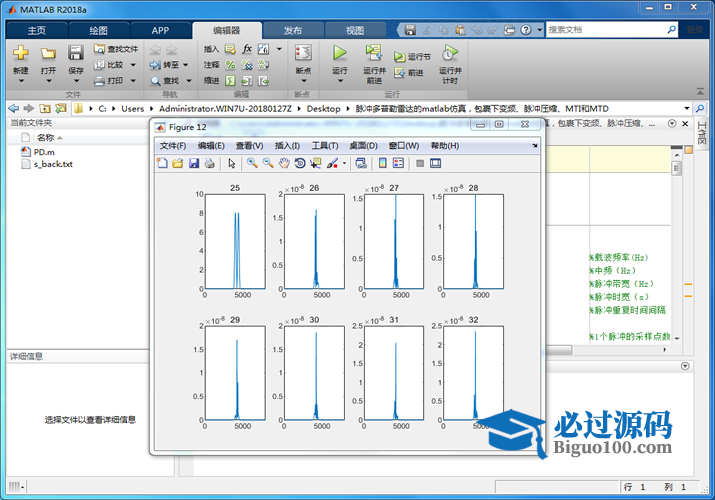Toggle the insert legend button
Image resolution: width=715 pixels, height=500 pixels.
coord(398,163)
